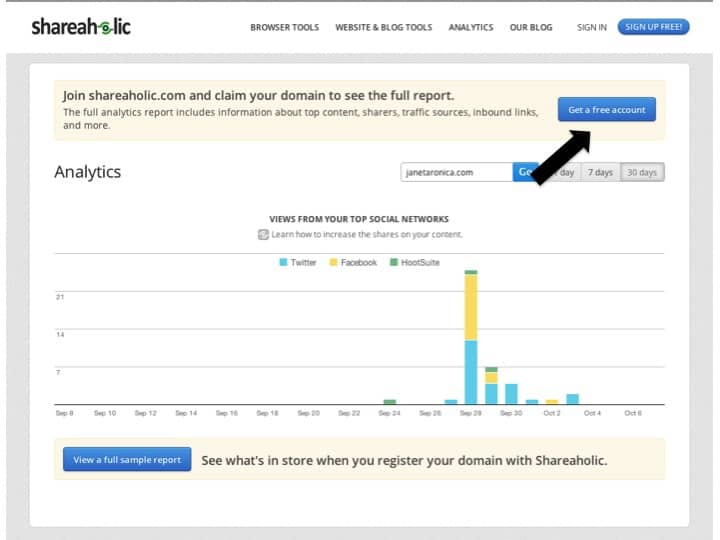Image resolution: width=720 pixels, height=540 pixels.
Task: Click Facebook legend label
Action: click(x=359, y=263)
